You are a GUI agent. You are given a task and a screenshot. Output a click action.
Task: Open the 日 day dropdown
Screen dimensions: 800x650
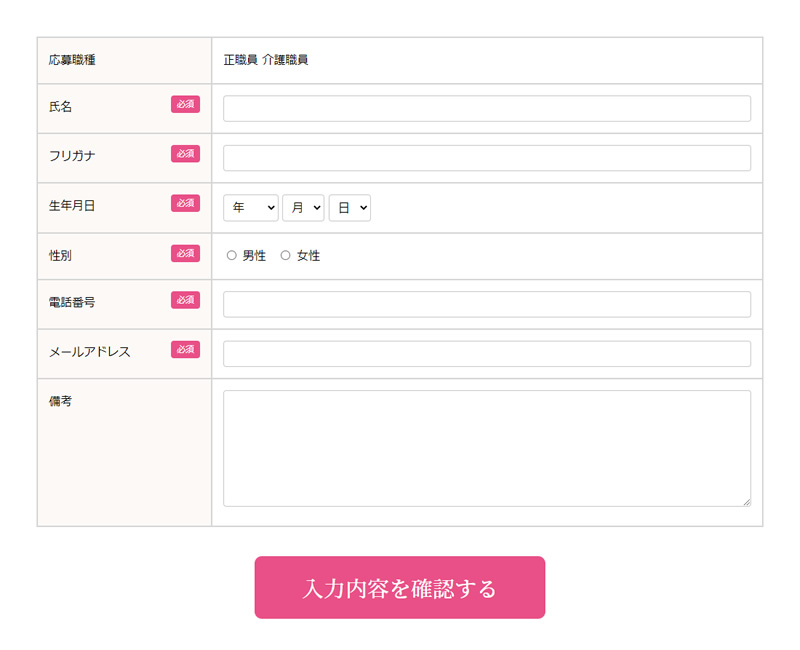pos(349,208)
